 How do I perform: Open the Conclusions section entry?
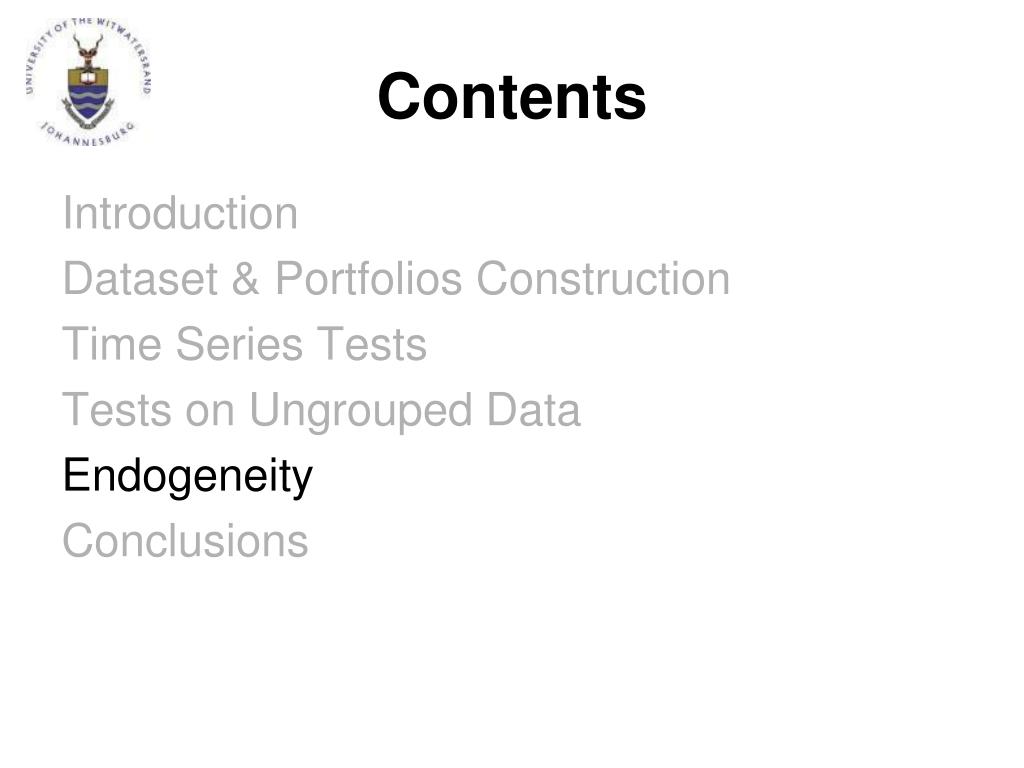(x=185, y=541)
